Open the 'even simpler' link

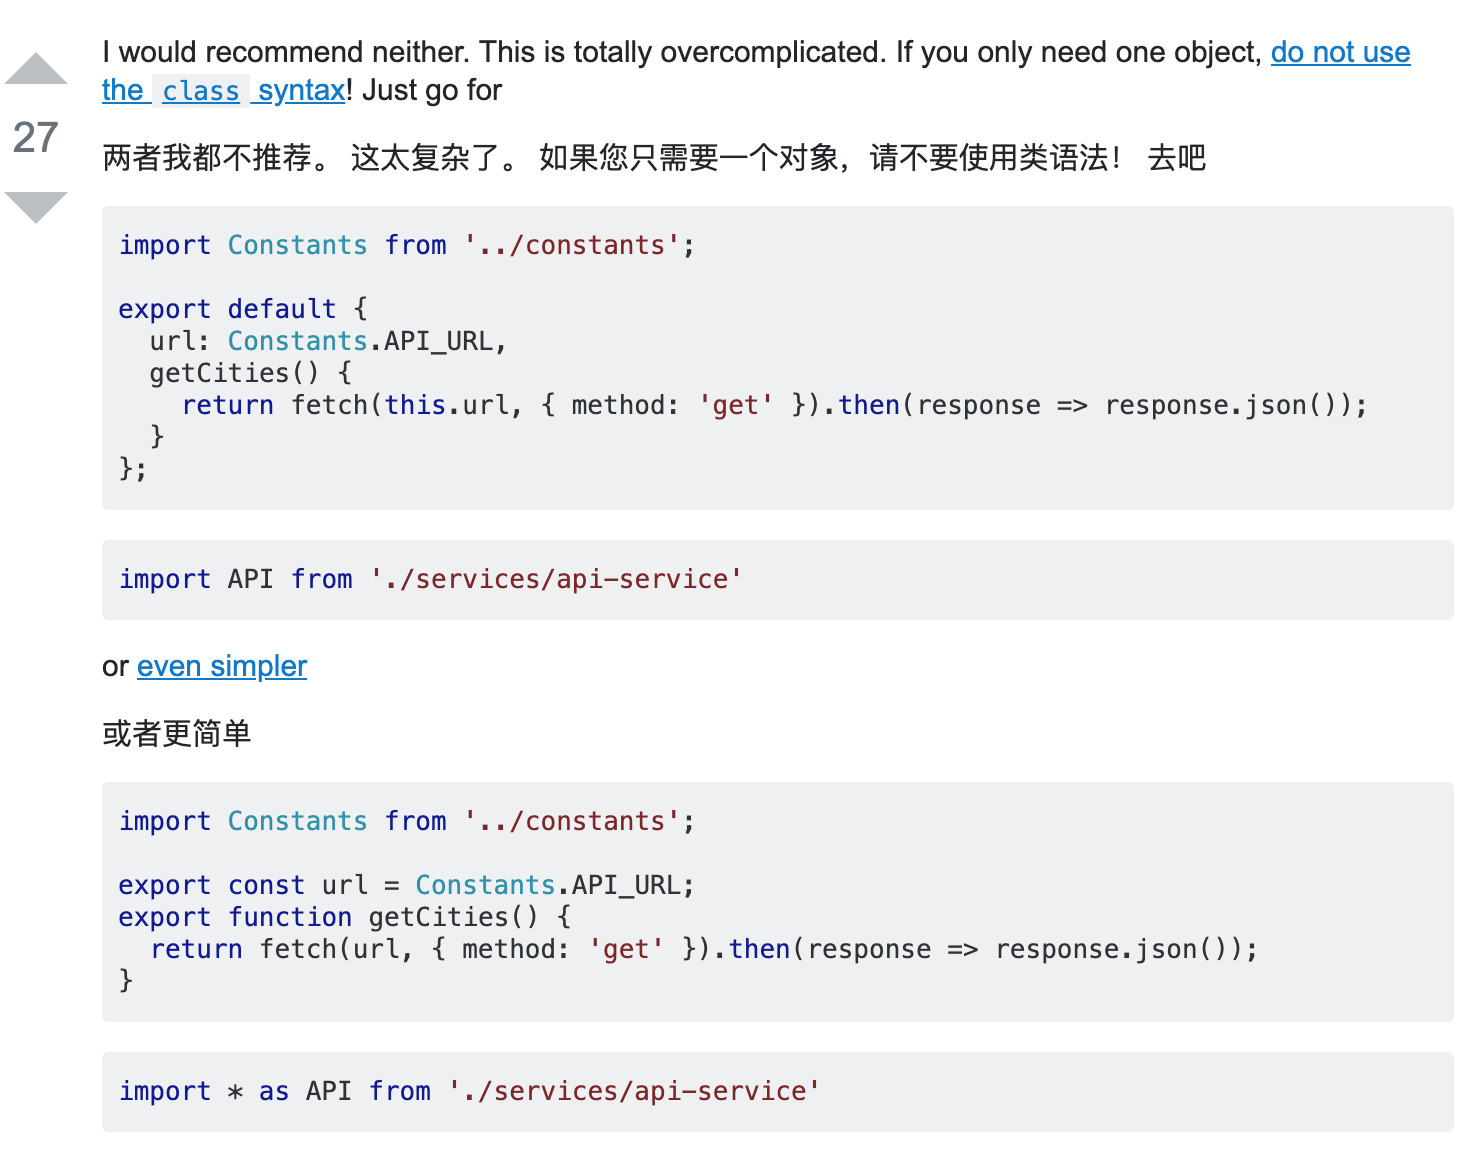click(x=222, y=666)
